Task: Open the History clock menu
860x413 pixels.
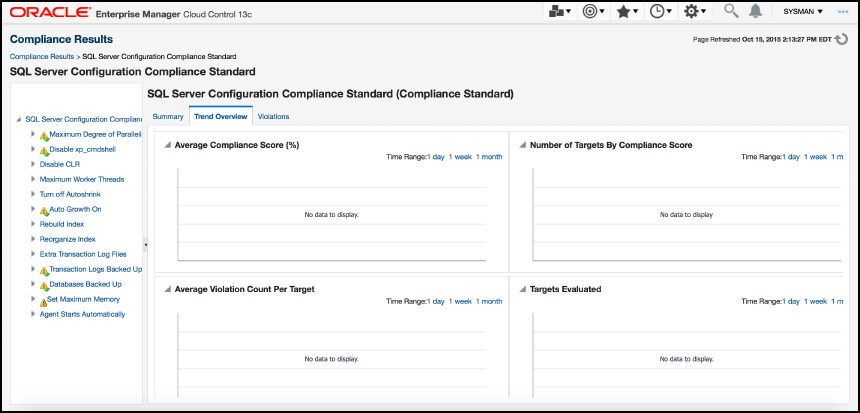Action: pyautogui.click(x=660, y=12)
